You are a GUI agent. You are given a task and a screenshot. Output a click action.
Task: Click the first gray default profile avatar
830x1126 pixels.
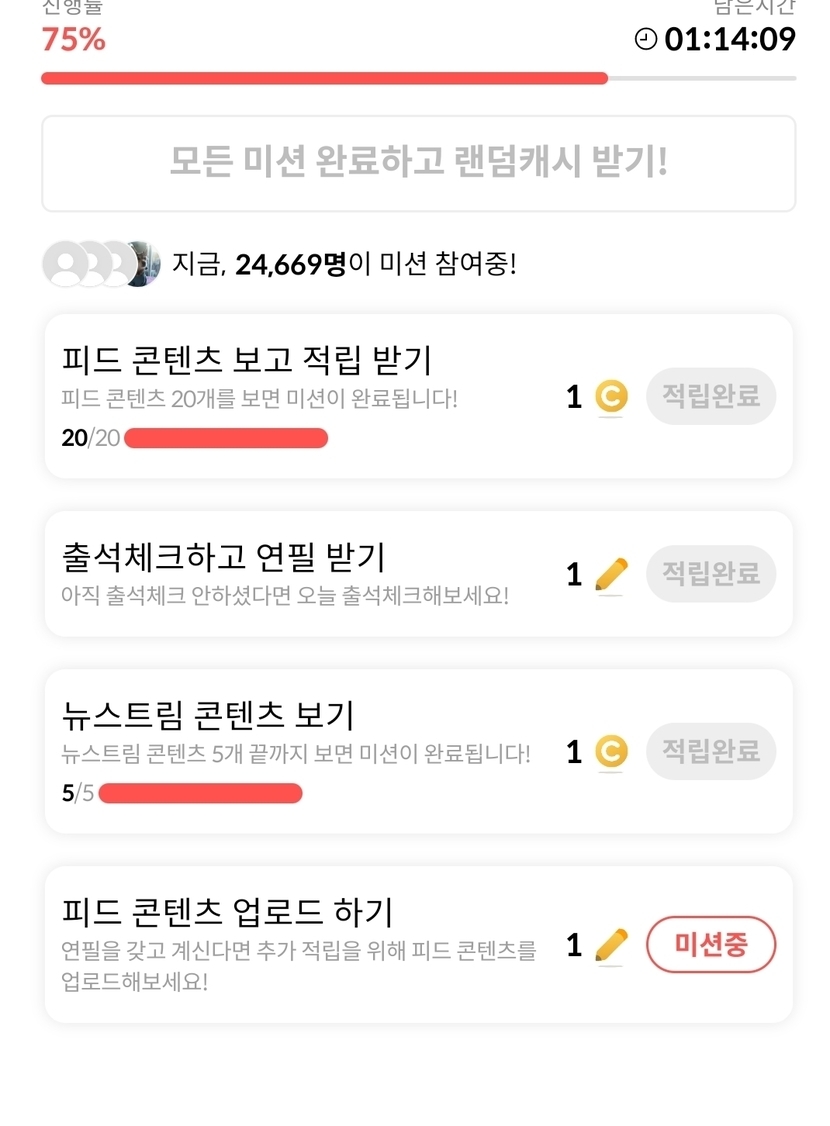65,264
